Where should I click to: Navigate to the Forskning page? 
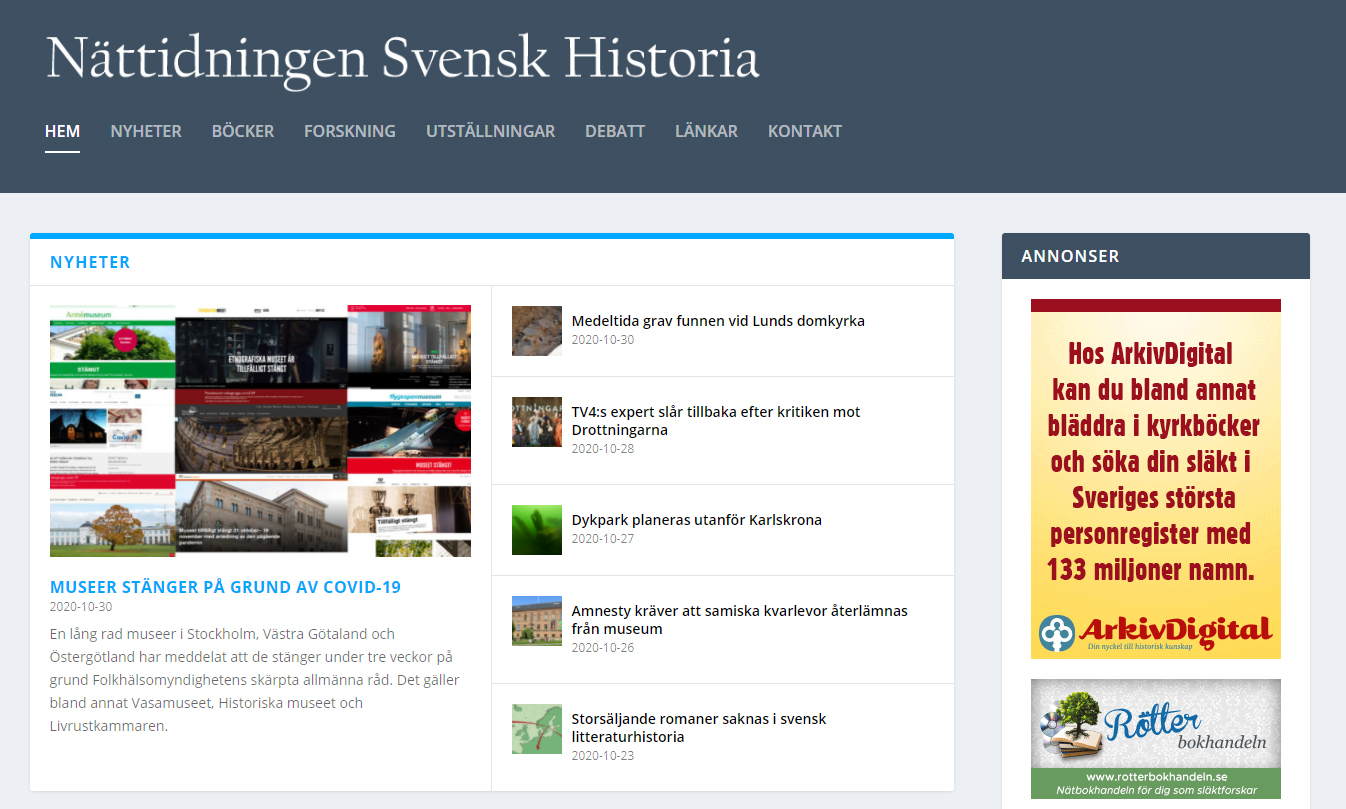pos(350,131)
